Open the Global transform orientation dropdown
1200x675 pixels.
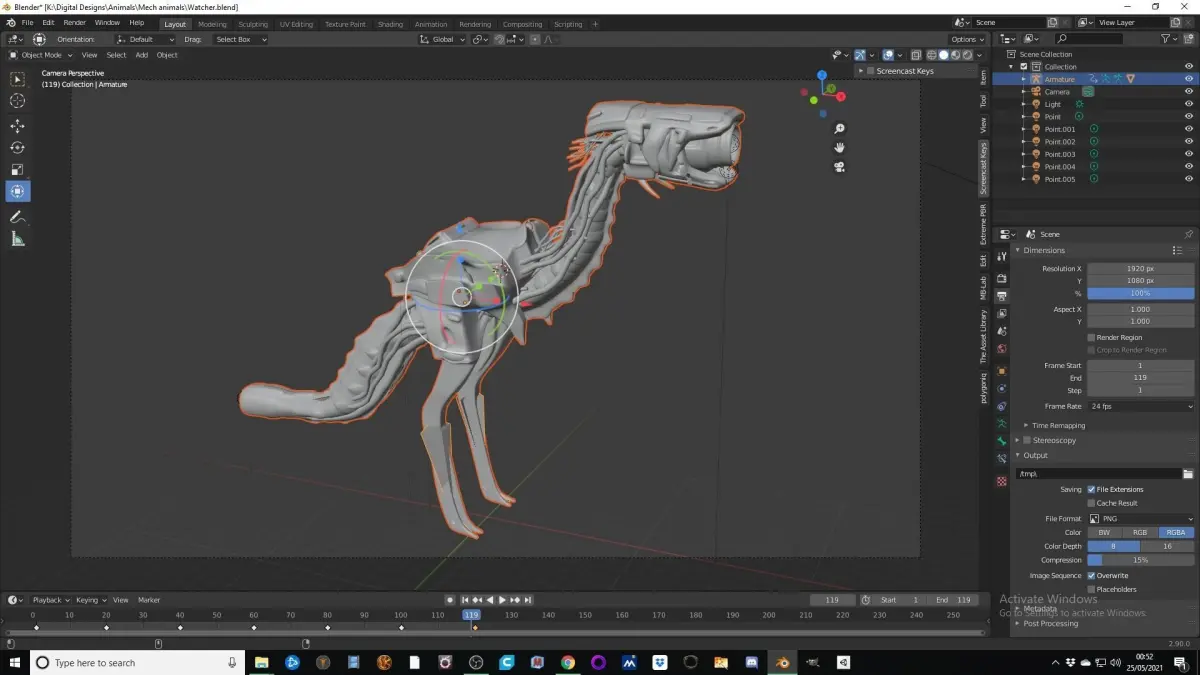[x=441, y=39]
